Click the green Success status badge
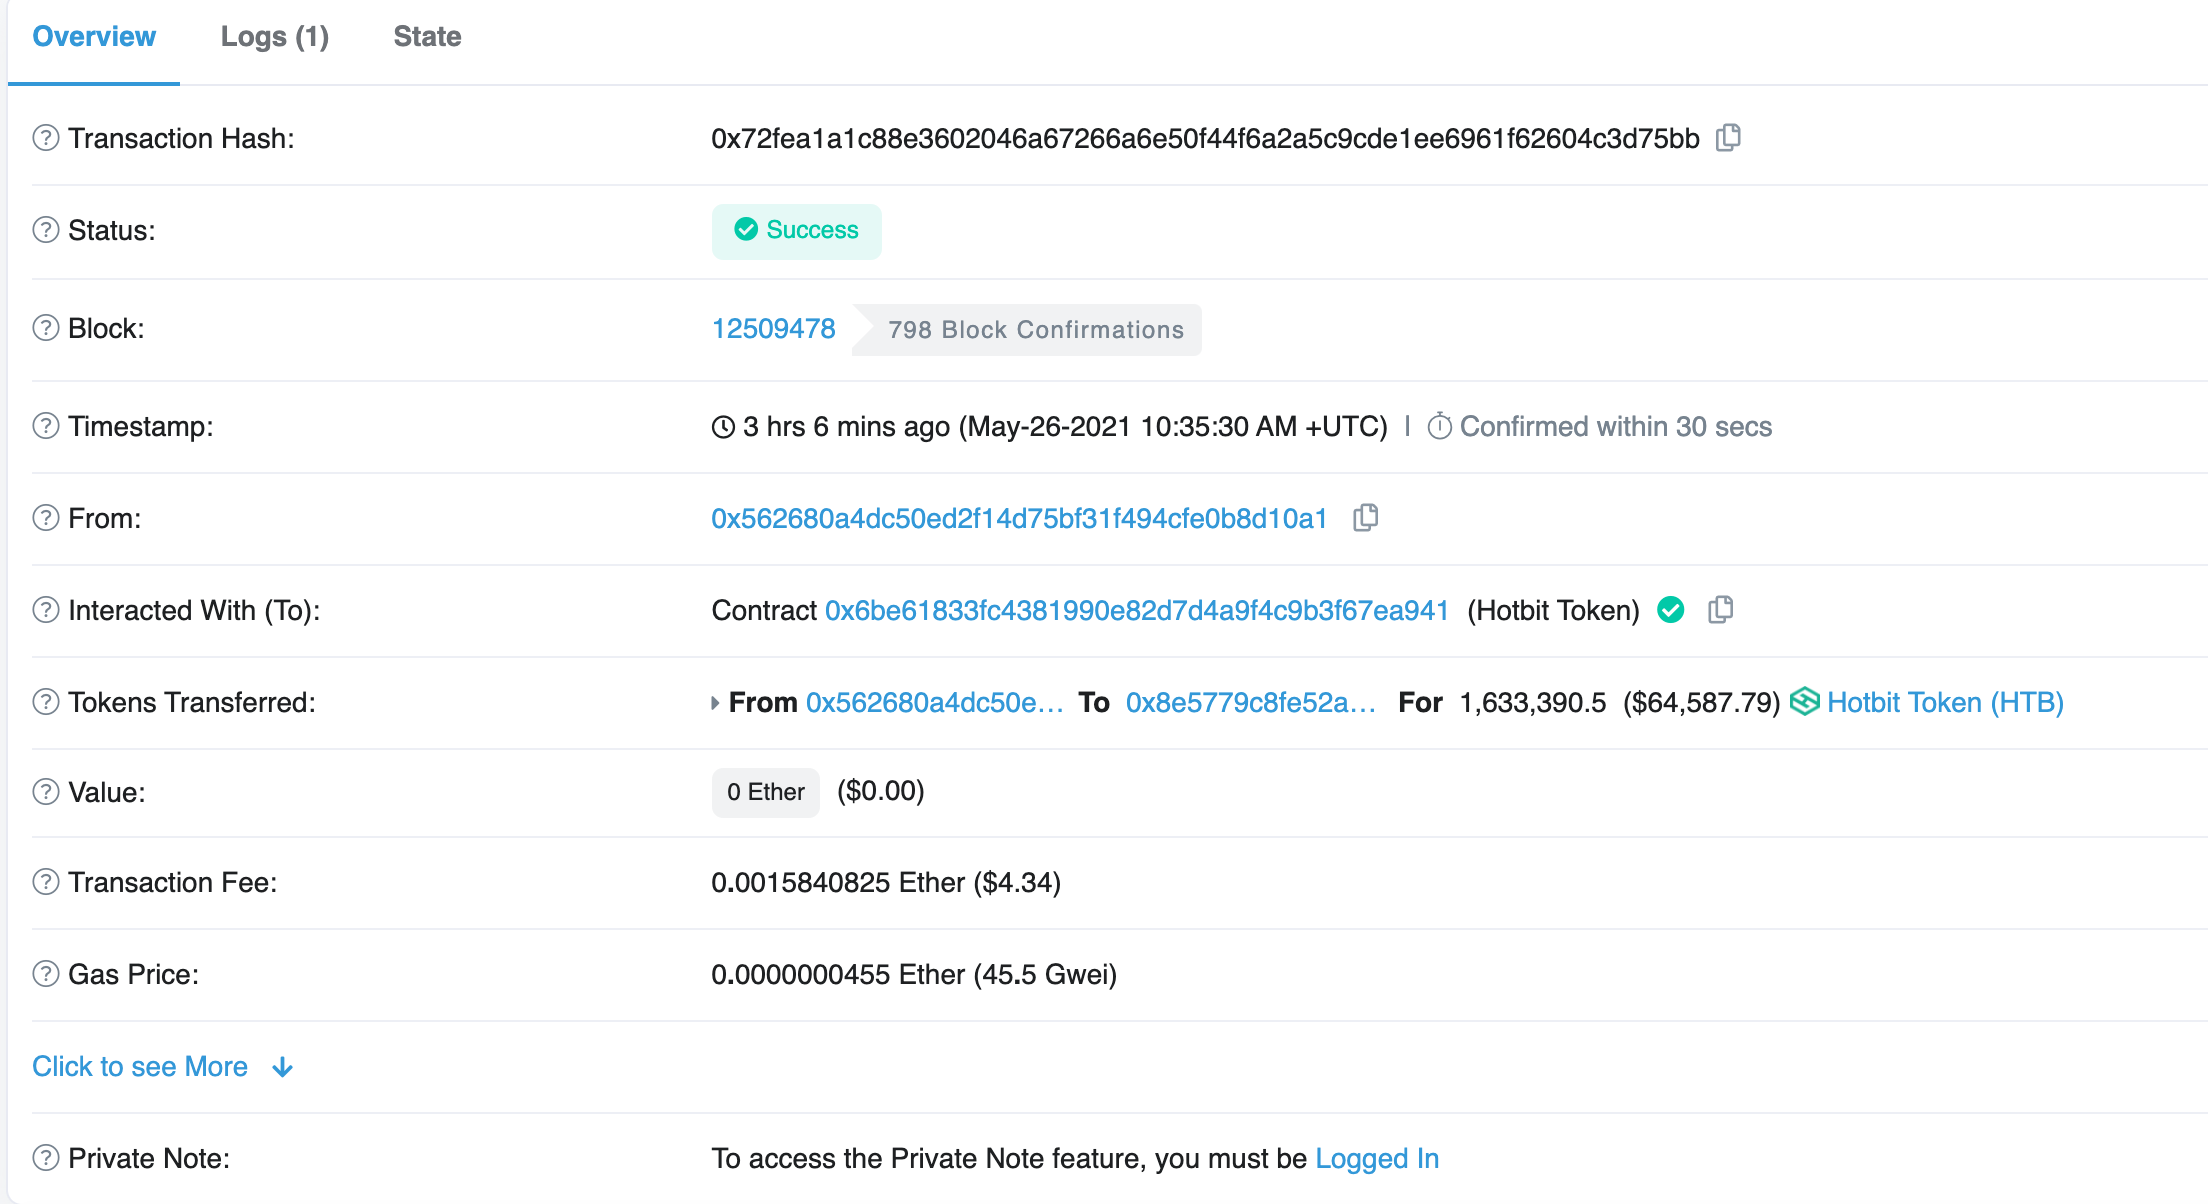 pyautogui.click(x=796, y=230)
